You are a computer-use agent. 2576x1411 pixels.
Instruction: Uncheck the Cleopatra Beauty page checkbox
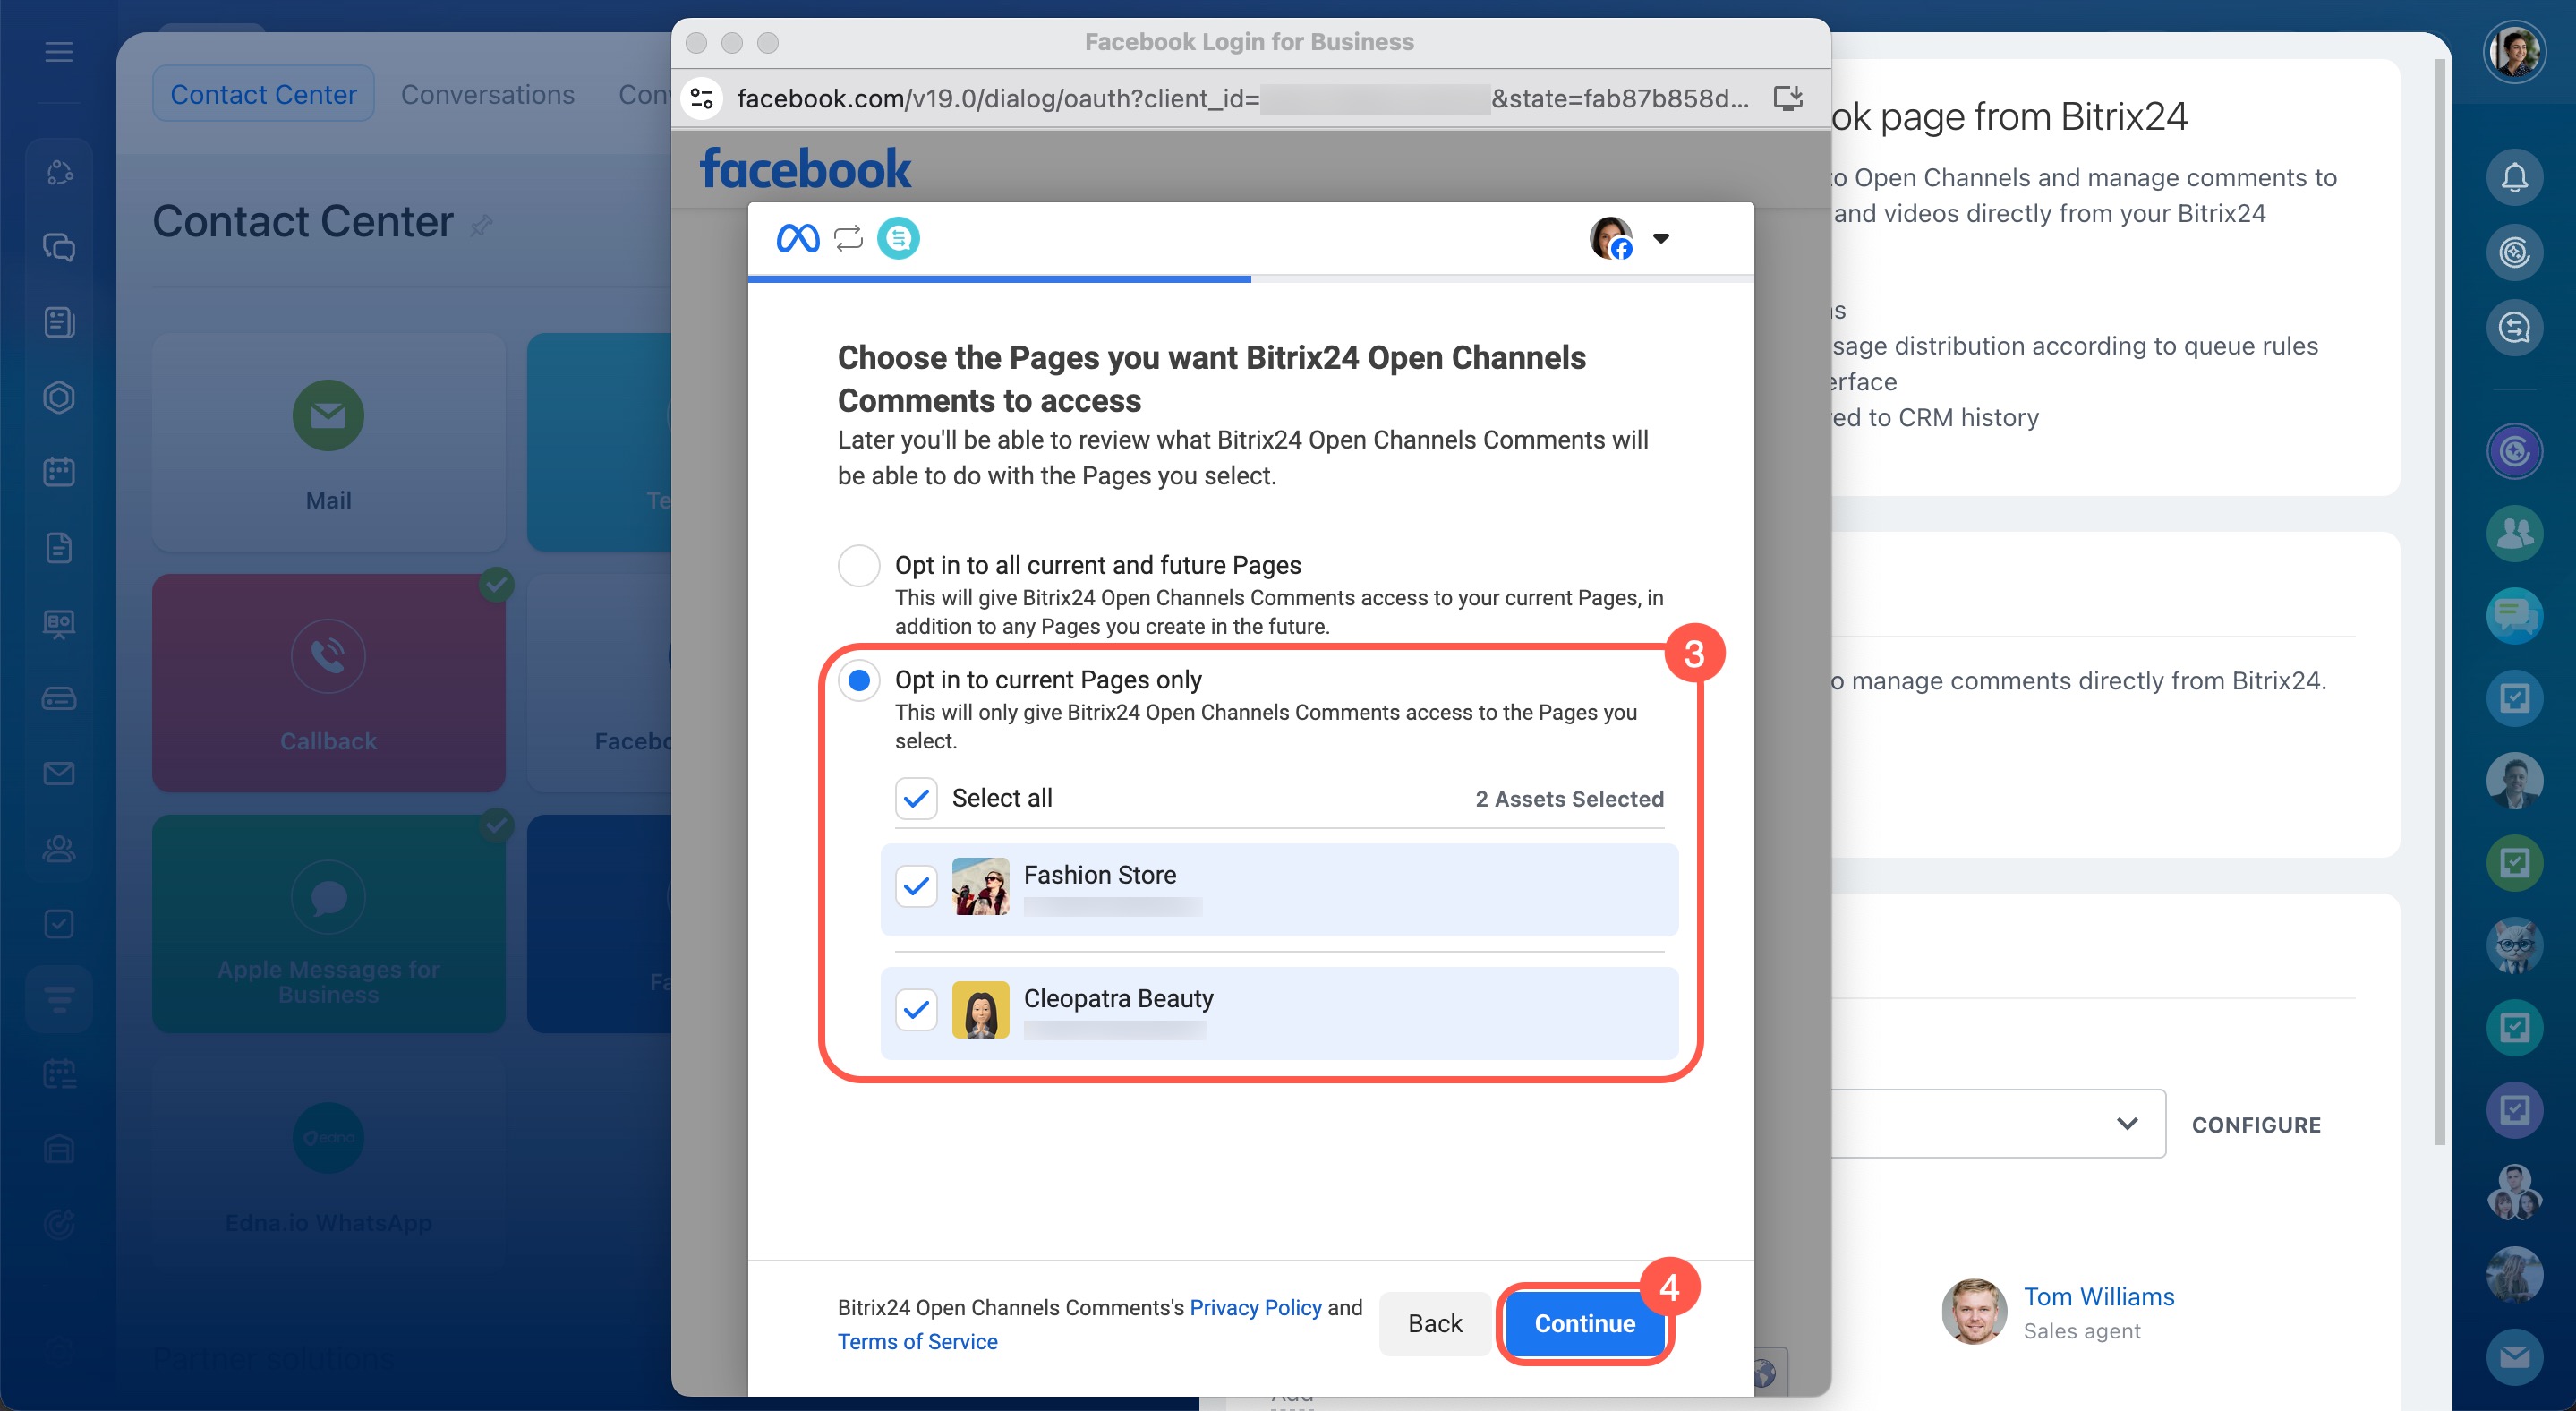(915, 1010)
